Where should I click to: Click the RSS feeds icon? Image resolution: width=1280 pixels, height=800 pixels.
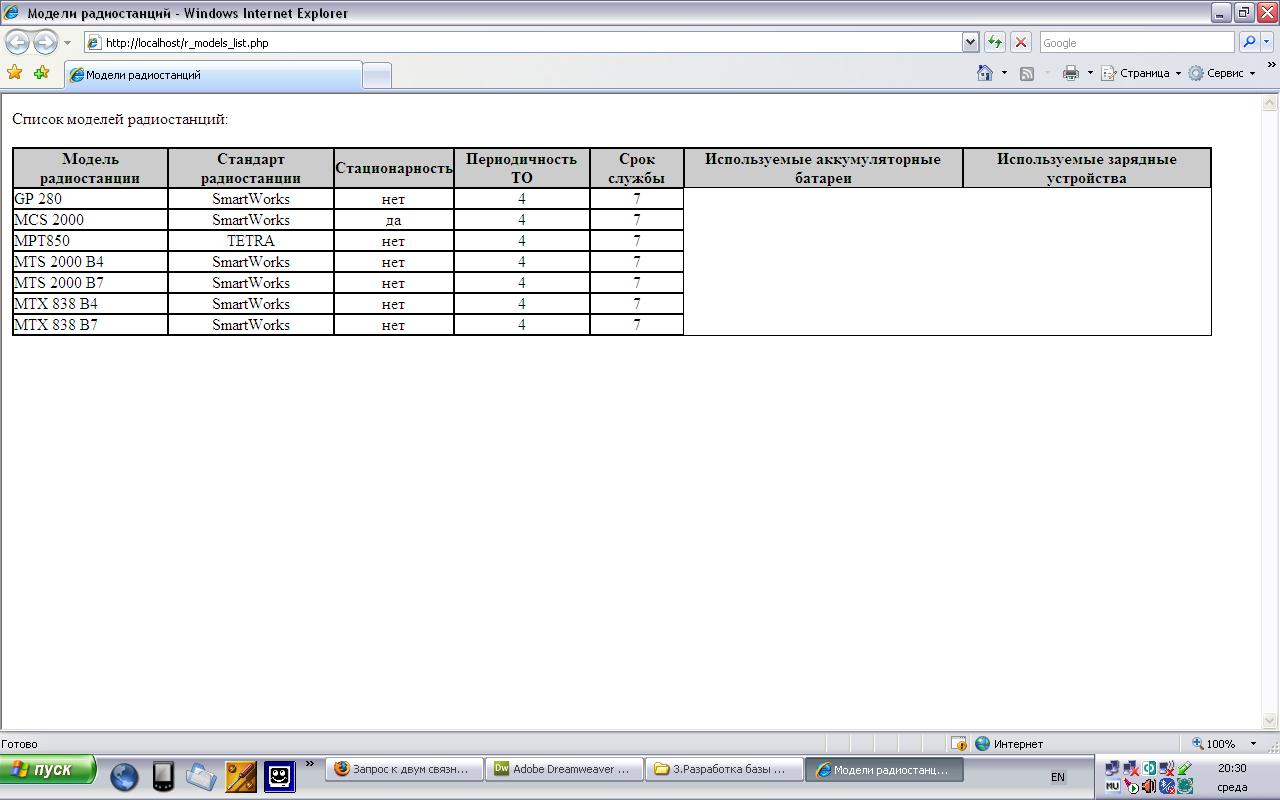[x=1026, y=73]
